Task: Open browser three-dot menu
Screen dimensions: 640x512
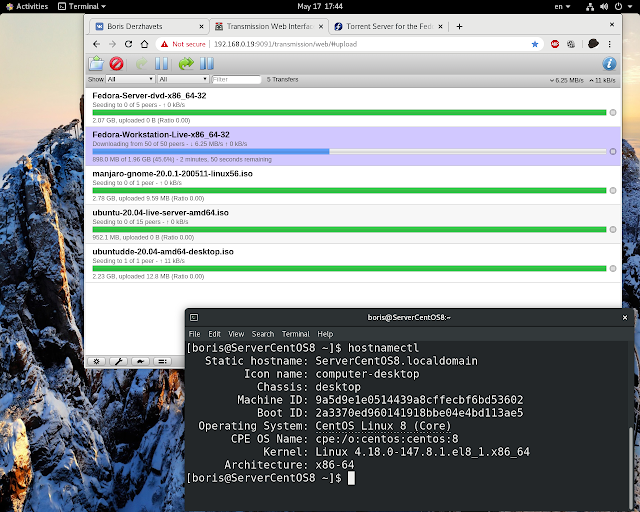Action: tap(609, 44)
